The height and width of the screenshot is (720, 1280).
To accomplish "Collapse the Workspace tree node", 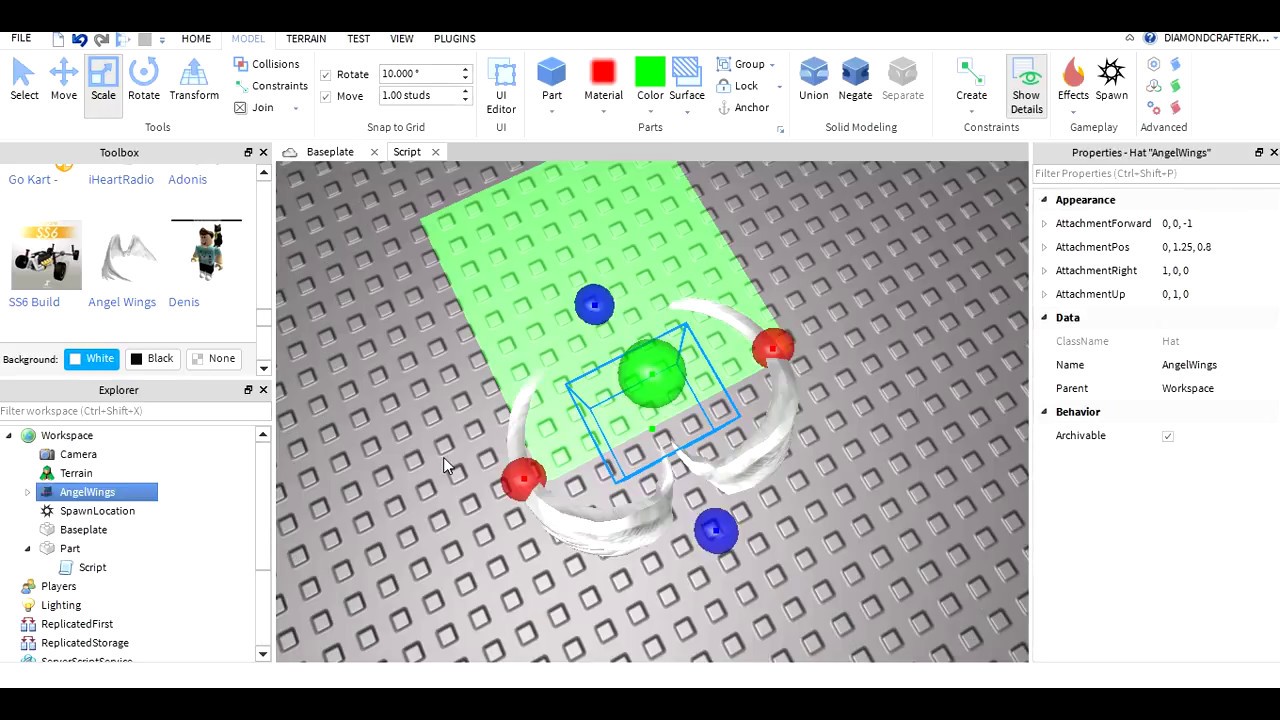I will 9,435.
